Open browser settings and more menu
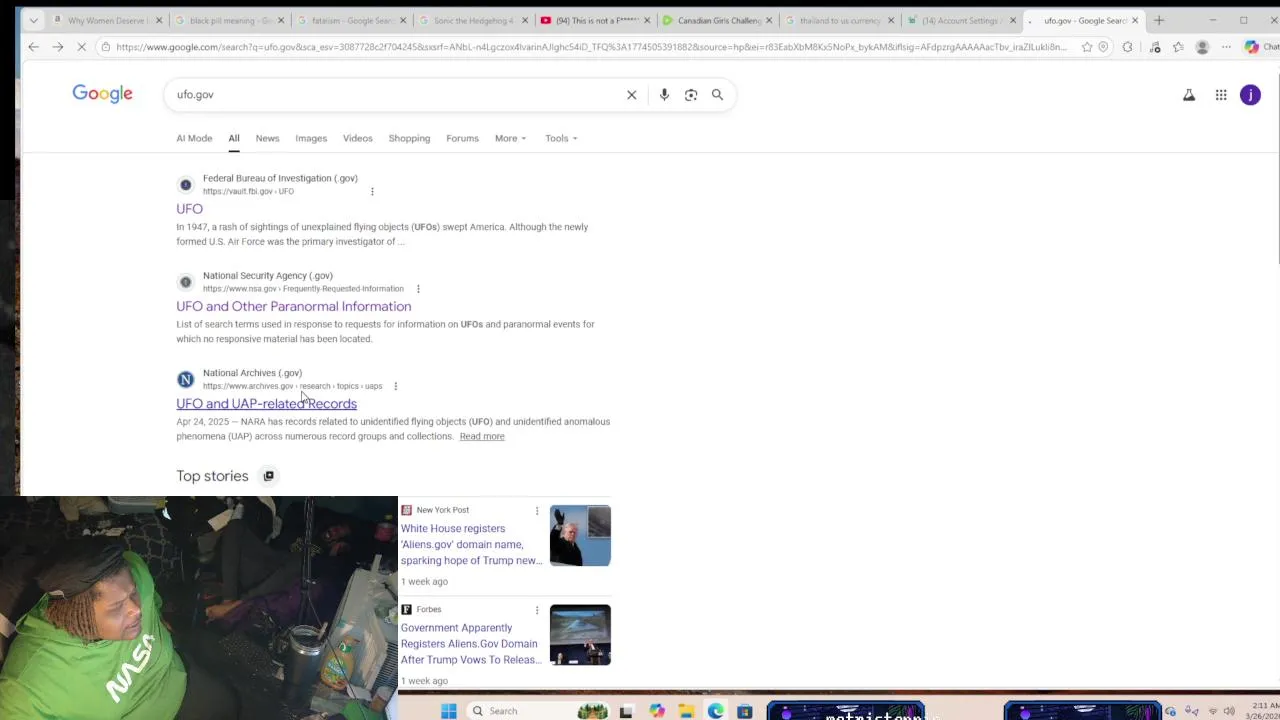The height and width of the screenshot is (720, 1280). [1226, 47]
